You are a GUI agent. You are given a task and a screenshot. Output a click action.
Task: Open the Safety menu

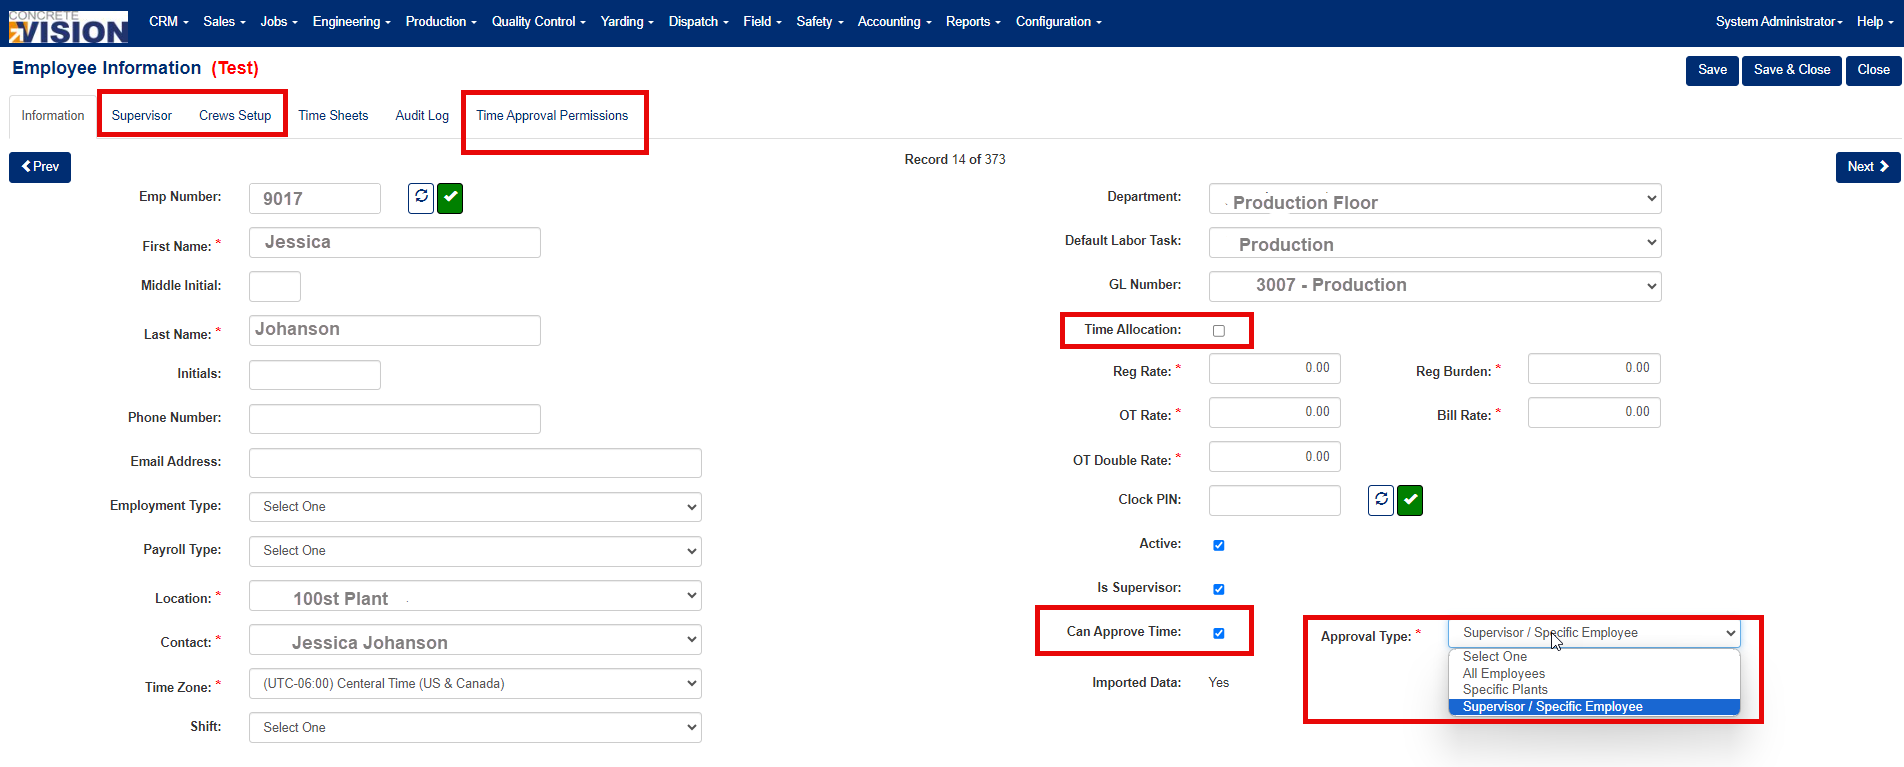pos(820,22)
